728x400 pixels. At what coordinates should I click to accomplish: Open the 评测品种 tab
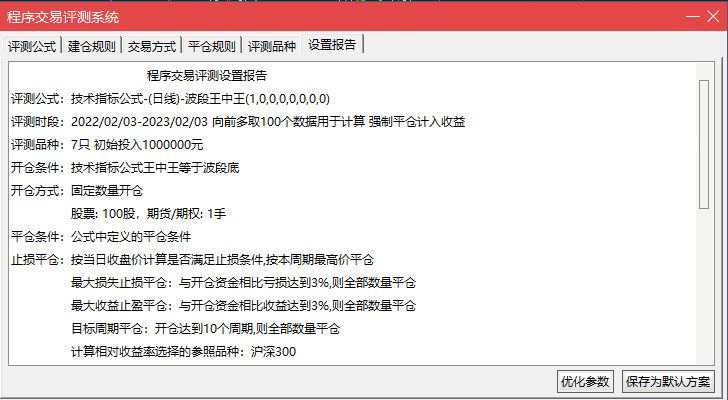click(272, 46)
